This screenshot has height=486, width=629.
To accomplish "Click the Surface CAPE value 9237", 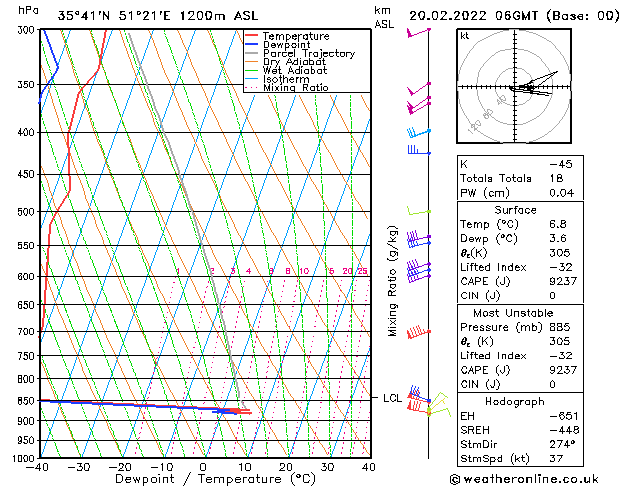I will tap(563, 281).
